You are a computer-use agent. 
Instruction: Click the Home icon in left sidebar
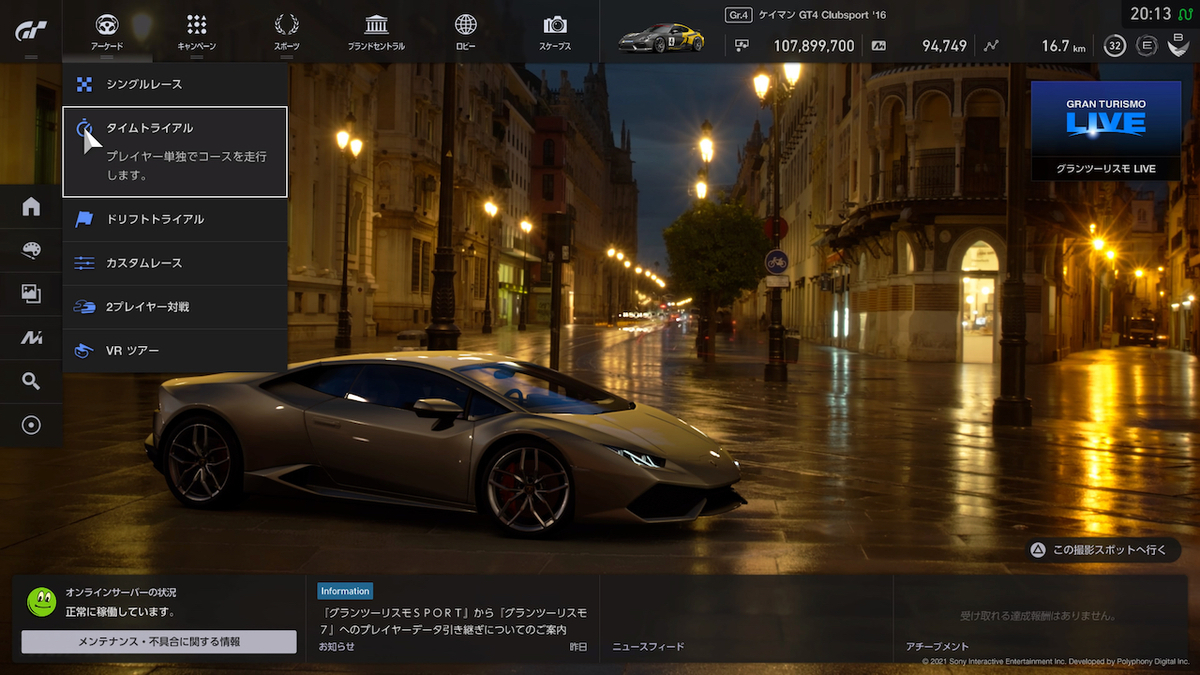coord(31,207)
